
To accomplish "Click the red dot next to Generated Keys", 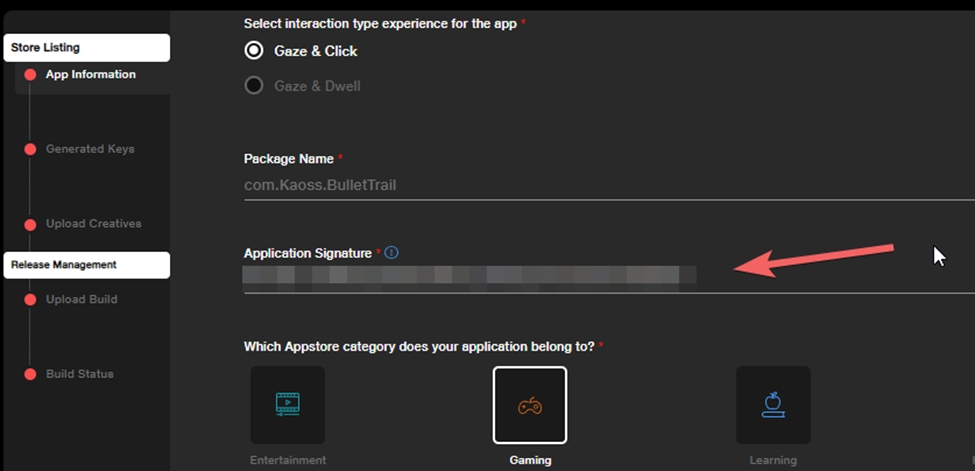I will [30, 150].
